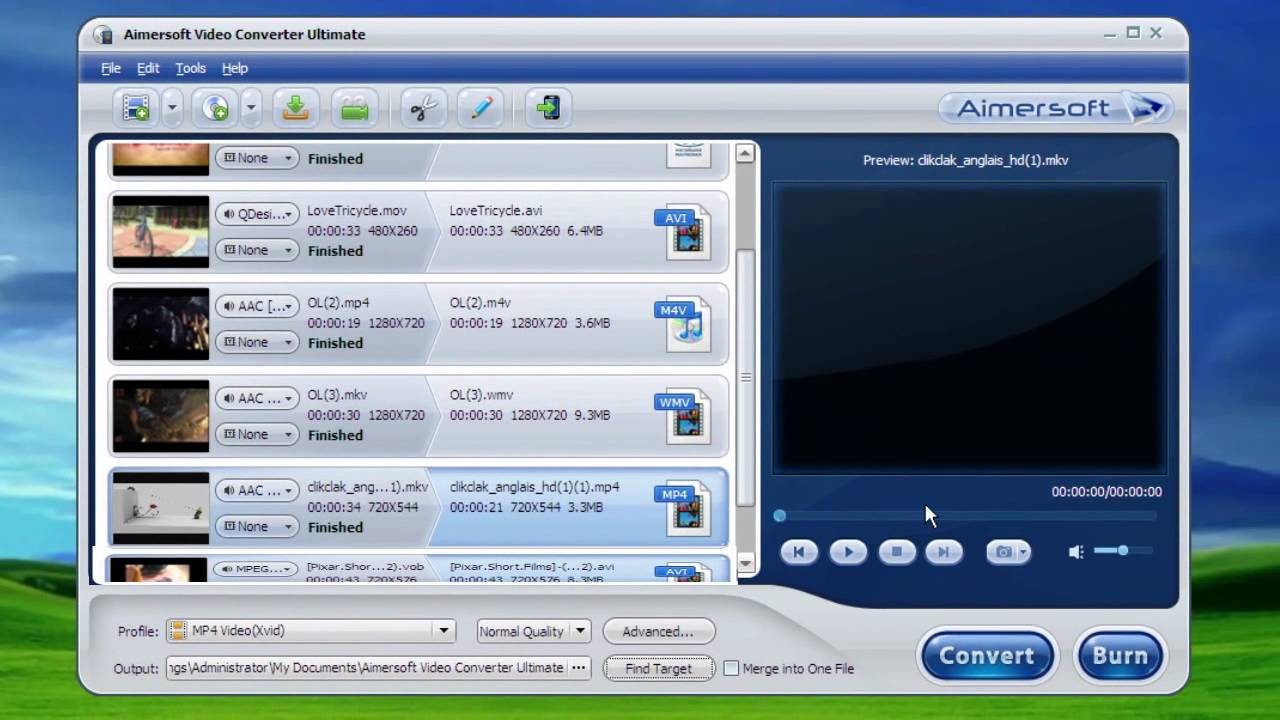This screenshot has width=1280, height=720.
Task: Open subtitle None dropdown for LoveTricycle
Action: (x=257, y=250)
